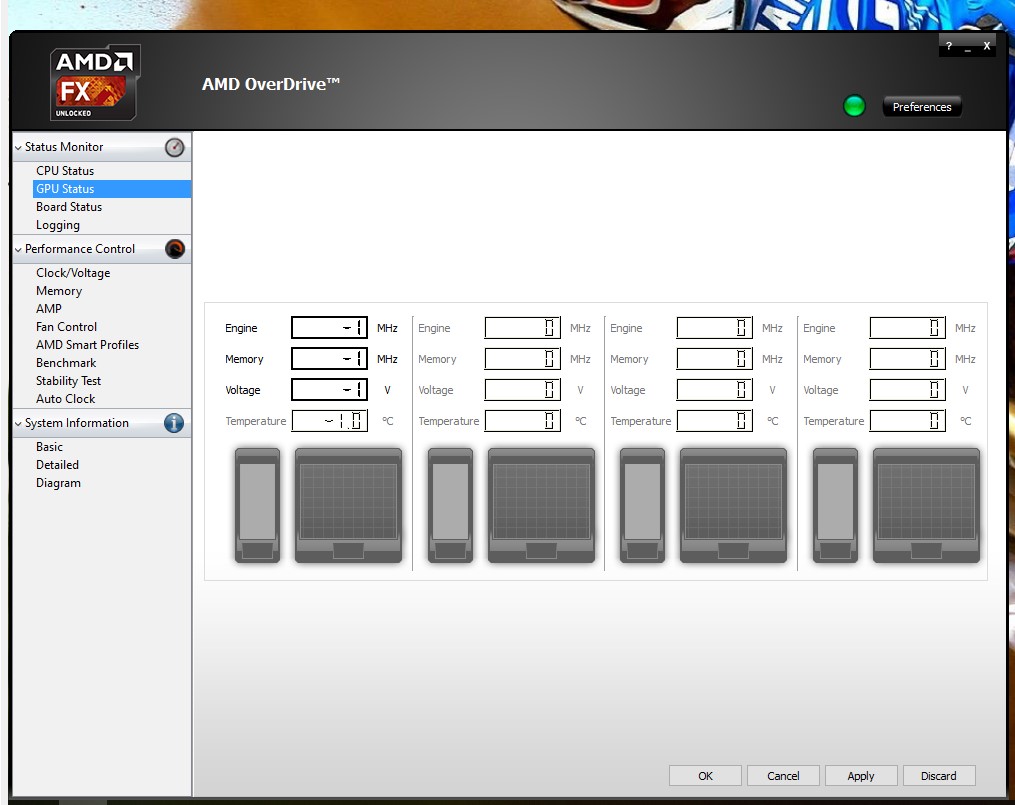Click fourth GPU usage graph display
Viewport: 1015px width, 805px height.
[926, 505]
